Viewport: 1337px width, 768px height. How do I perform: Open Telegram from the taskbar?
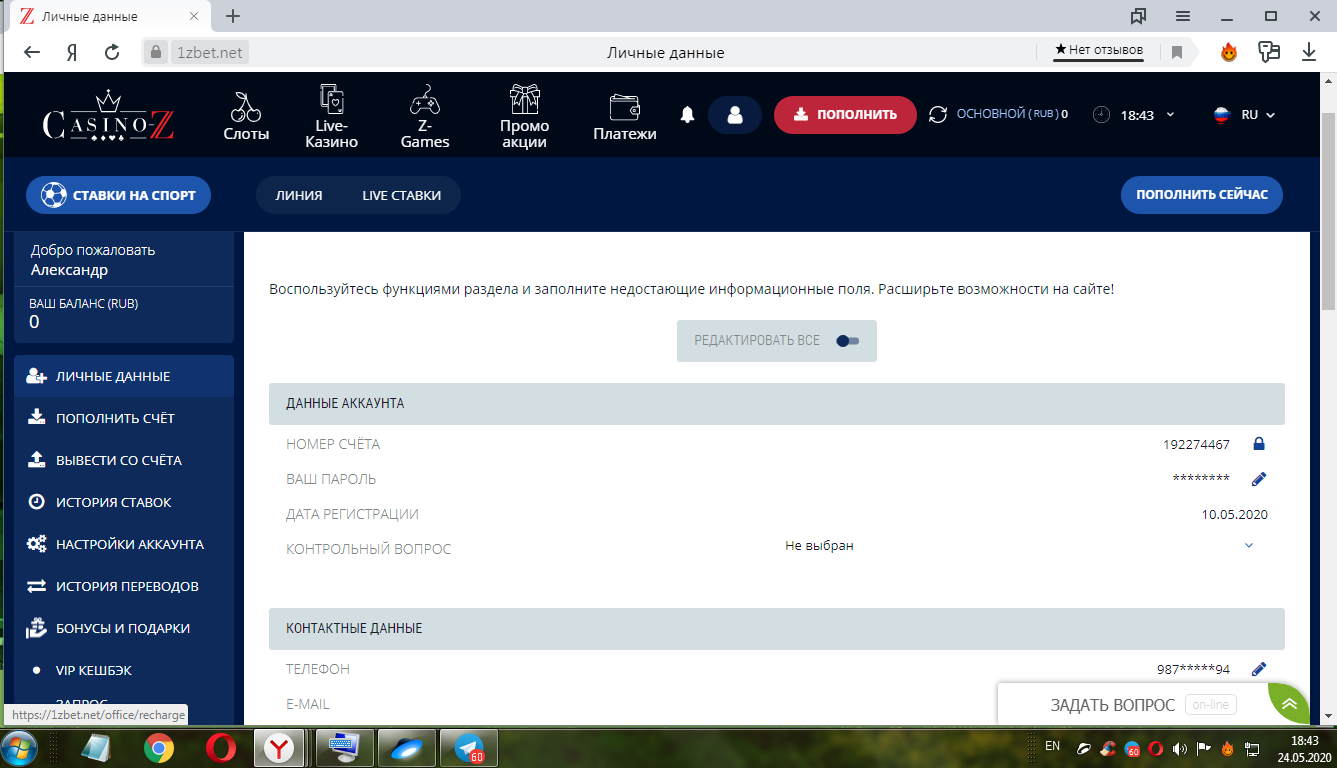click(469, 748)
